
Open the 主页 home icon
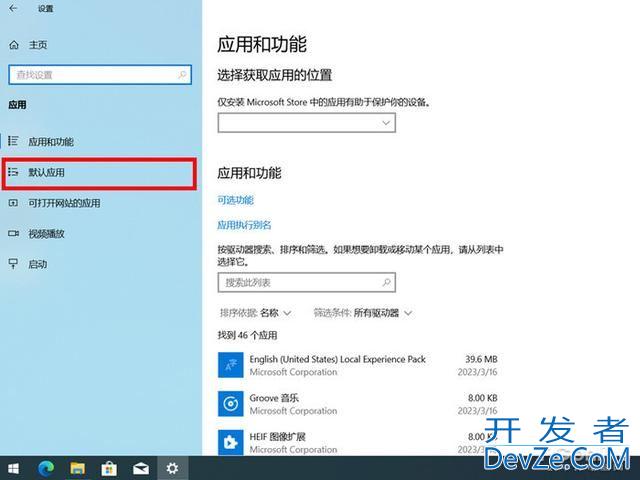coord(14,45)
